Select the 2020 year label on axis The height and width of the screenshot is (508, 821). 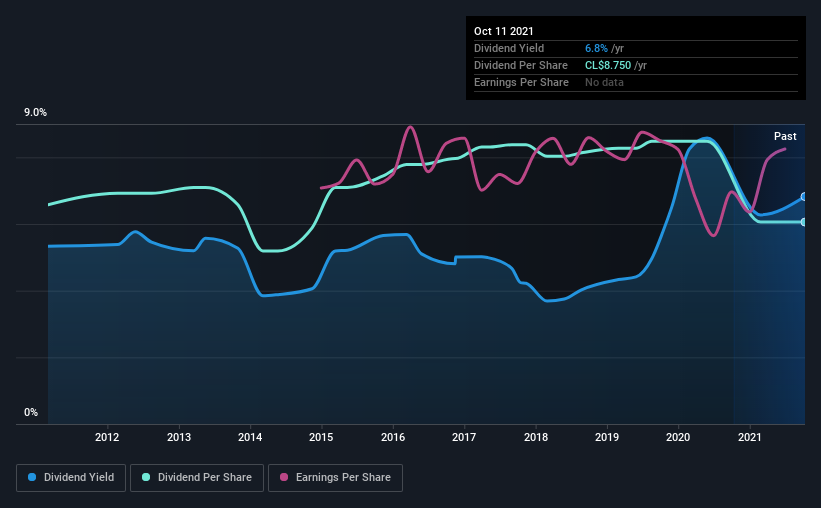678,437
